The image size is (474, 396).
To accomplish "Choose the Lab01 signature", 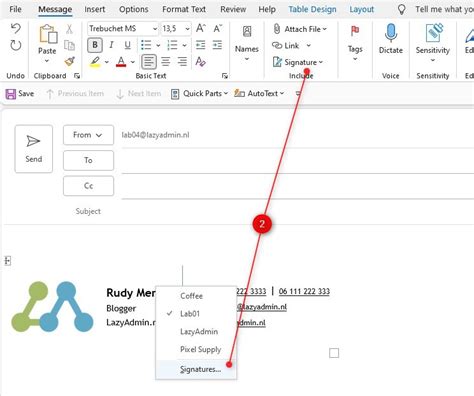I will point(196,314).
